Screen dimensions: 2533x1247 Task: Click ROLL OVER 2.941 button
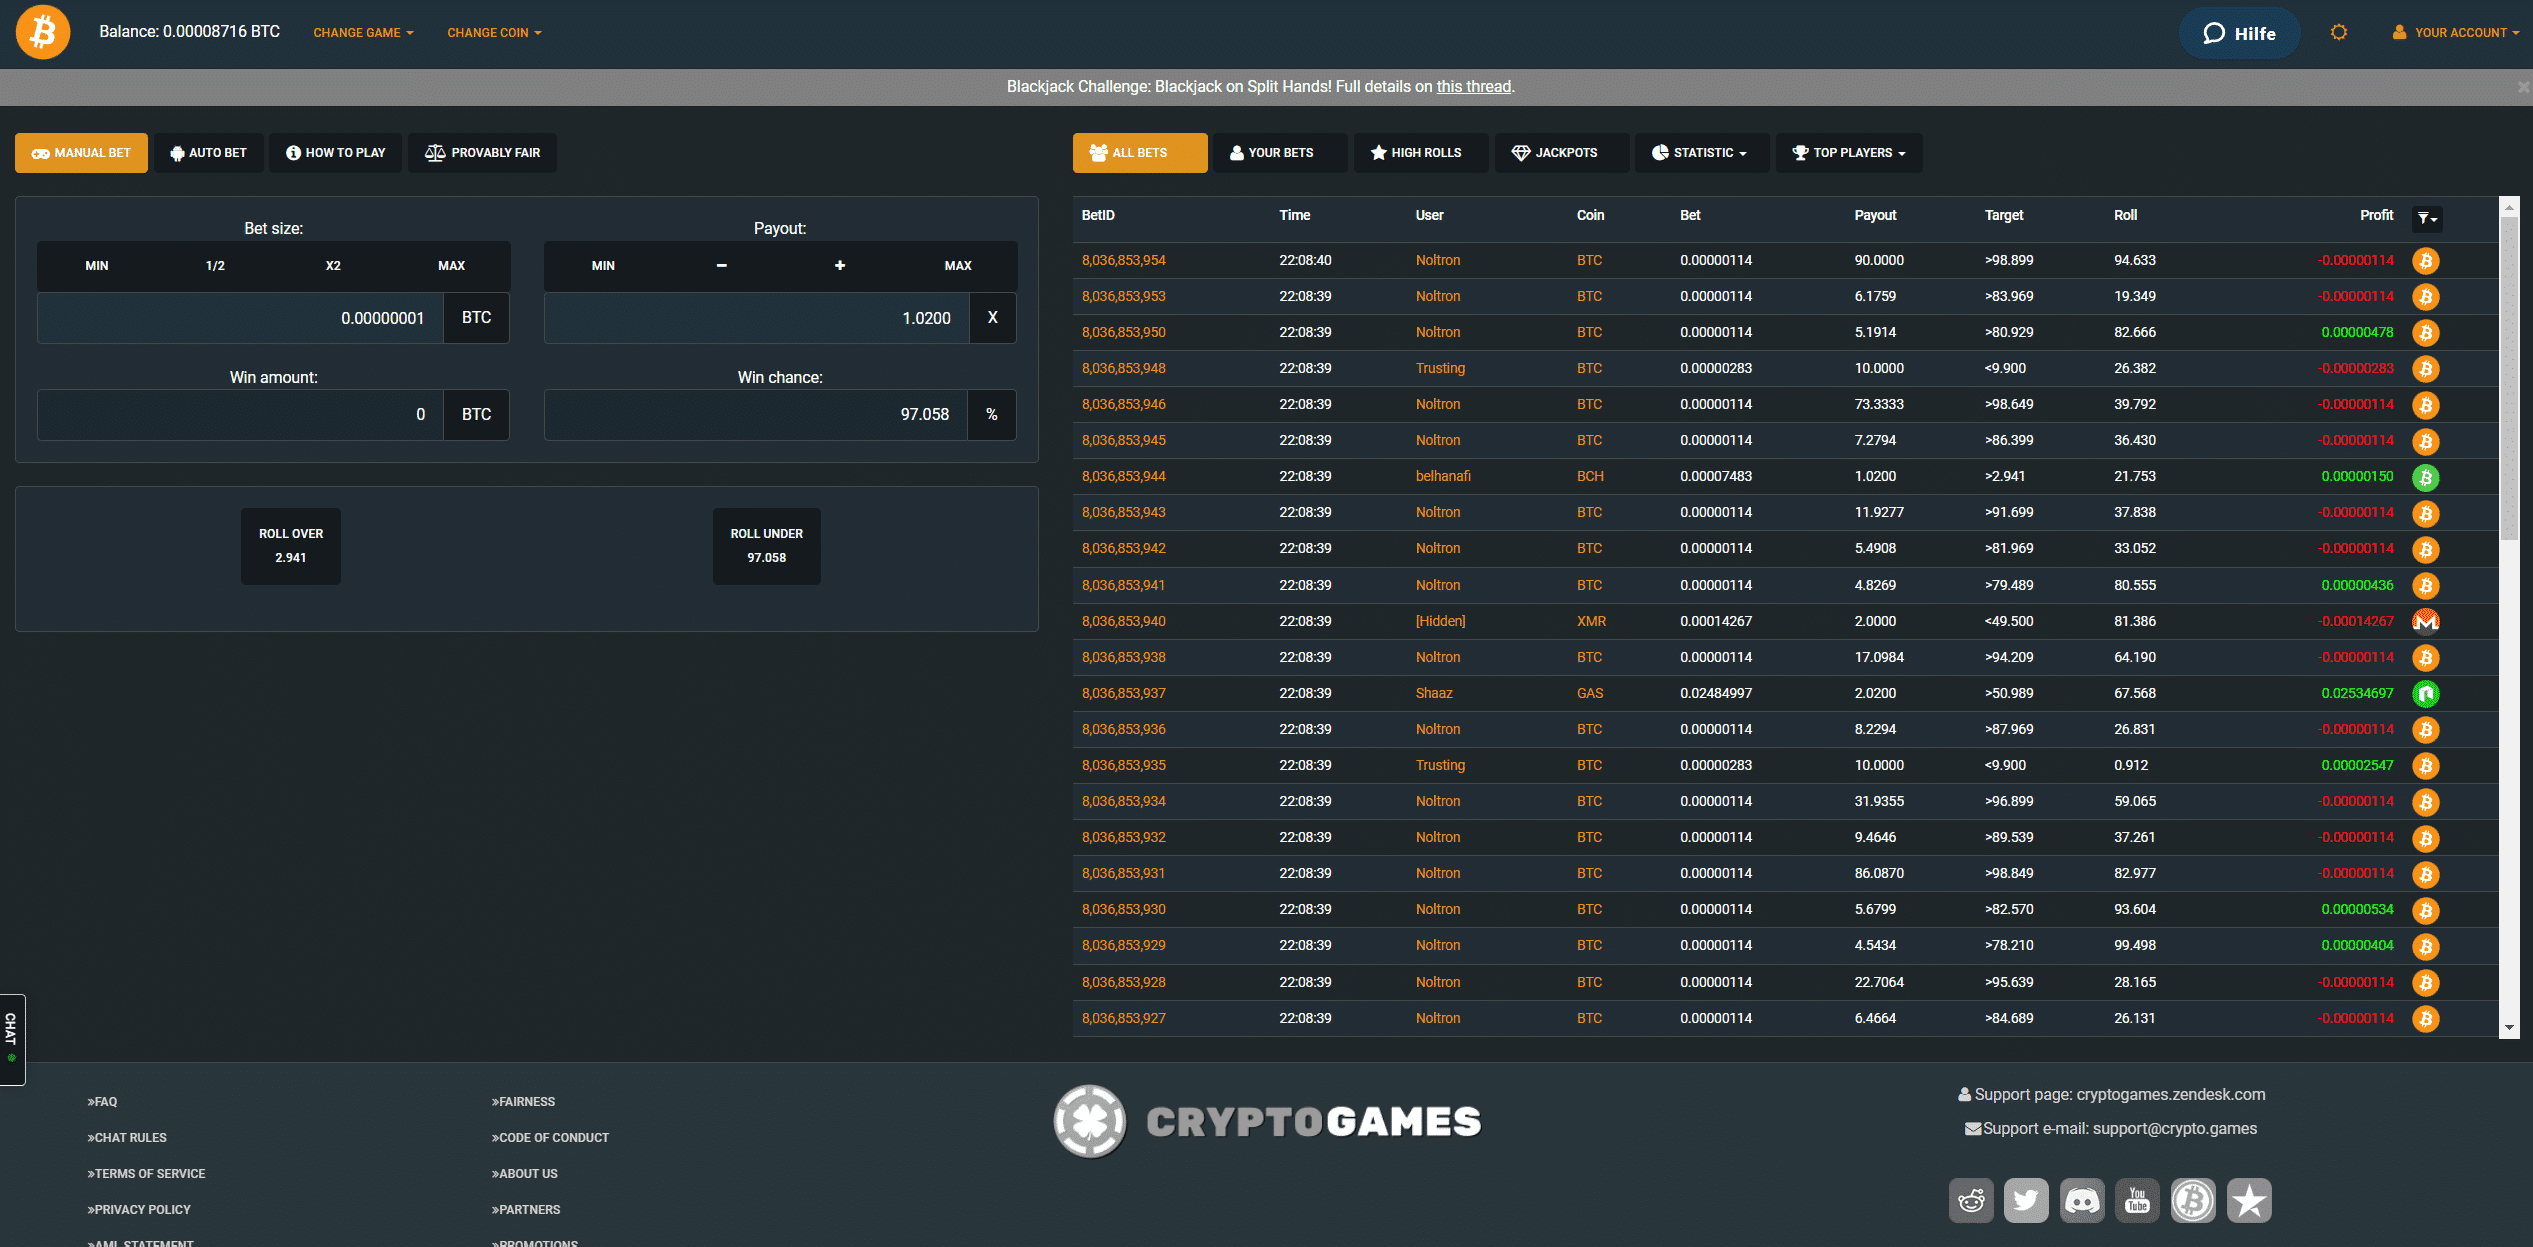pyautogui.click(x=291, y=546)
